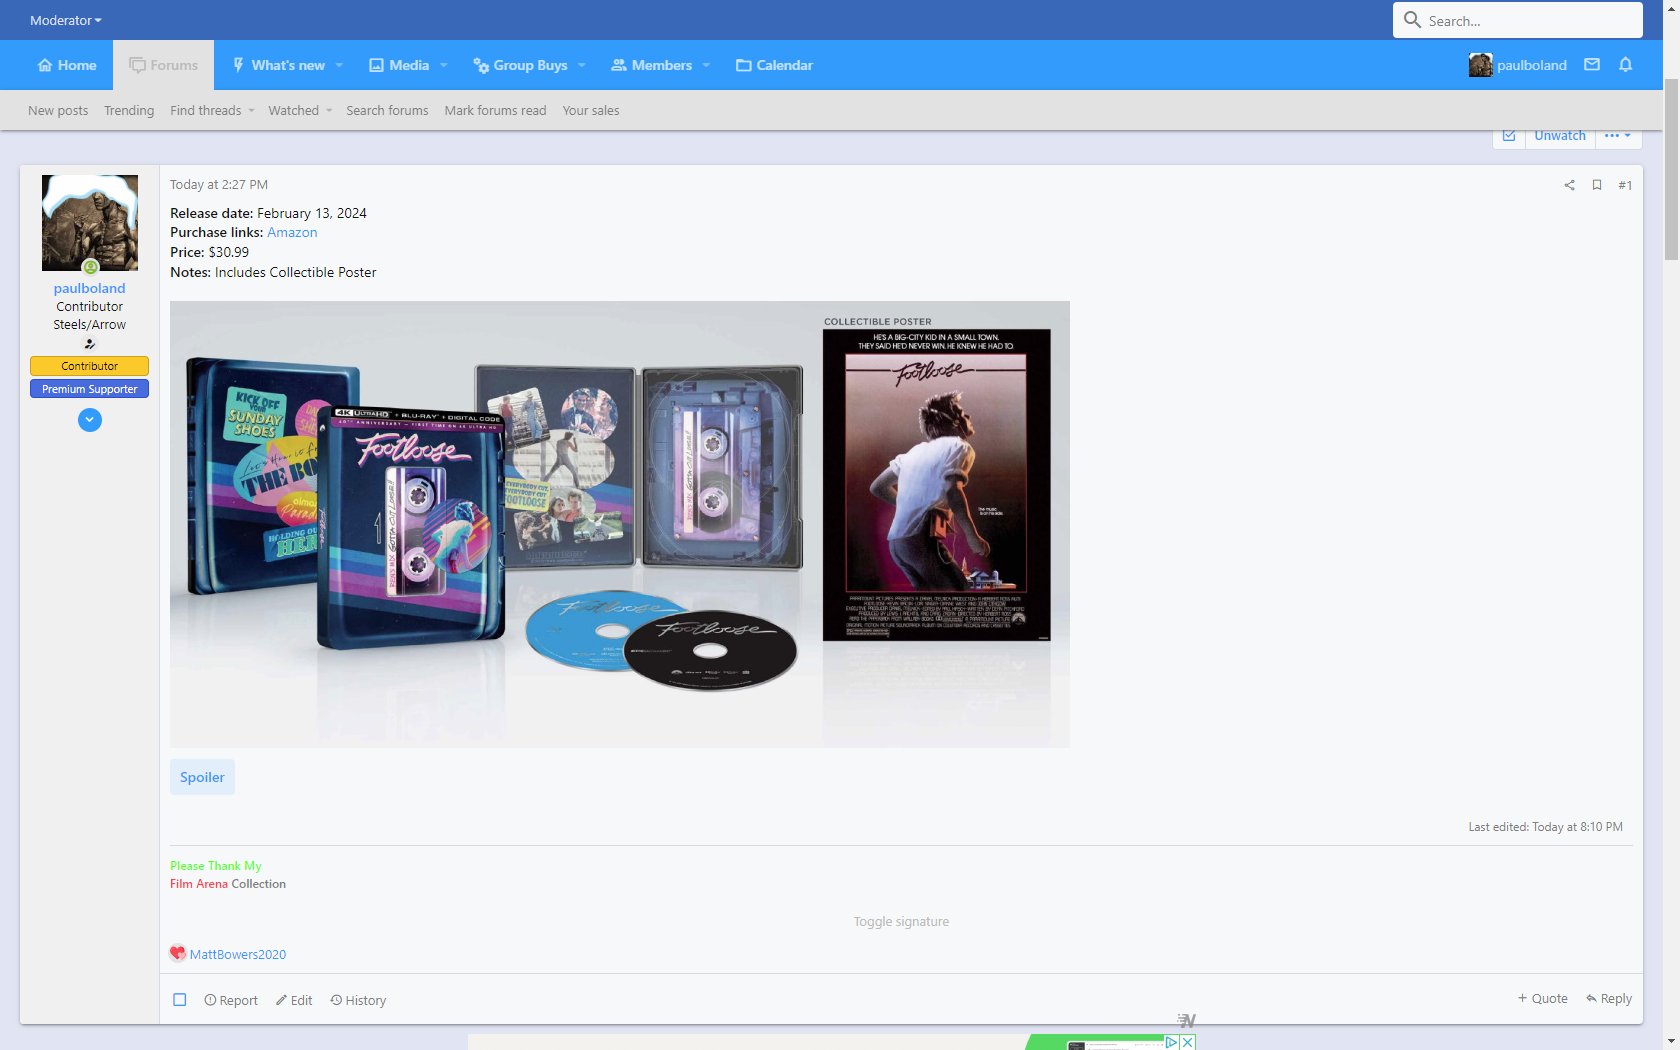Viewport: 1680px width, 1050px height.
Task: Open the MattBowers2020 reaction link
Action: click(x=238, y=954)
